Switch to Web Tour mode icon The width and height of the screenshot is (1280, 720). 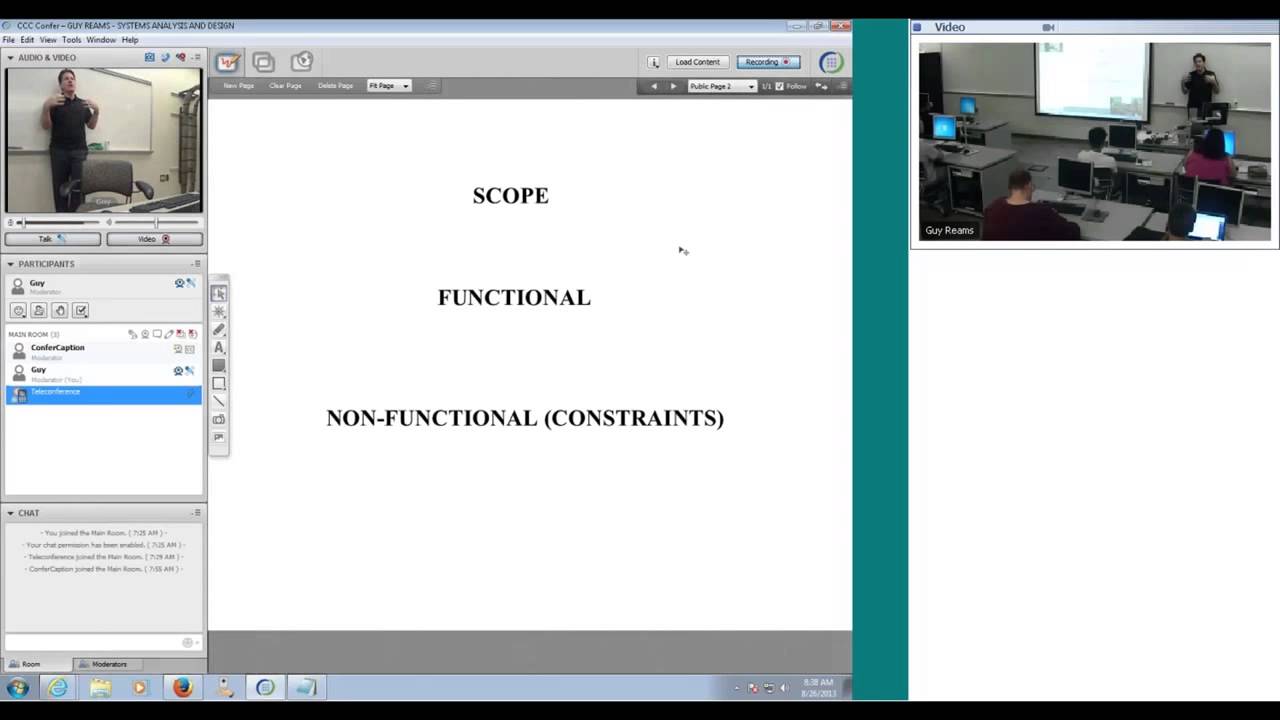tap(301, 62)
